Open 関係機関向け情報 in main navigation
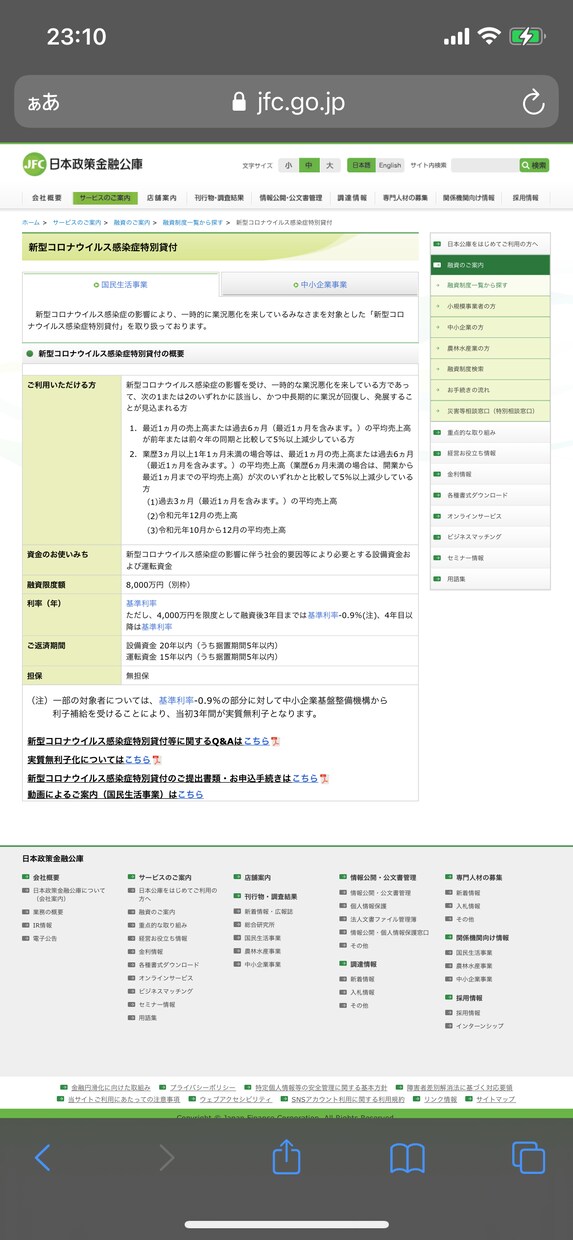 pos(468,198)
